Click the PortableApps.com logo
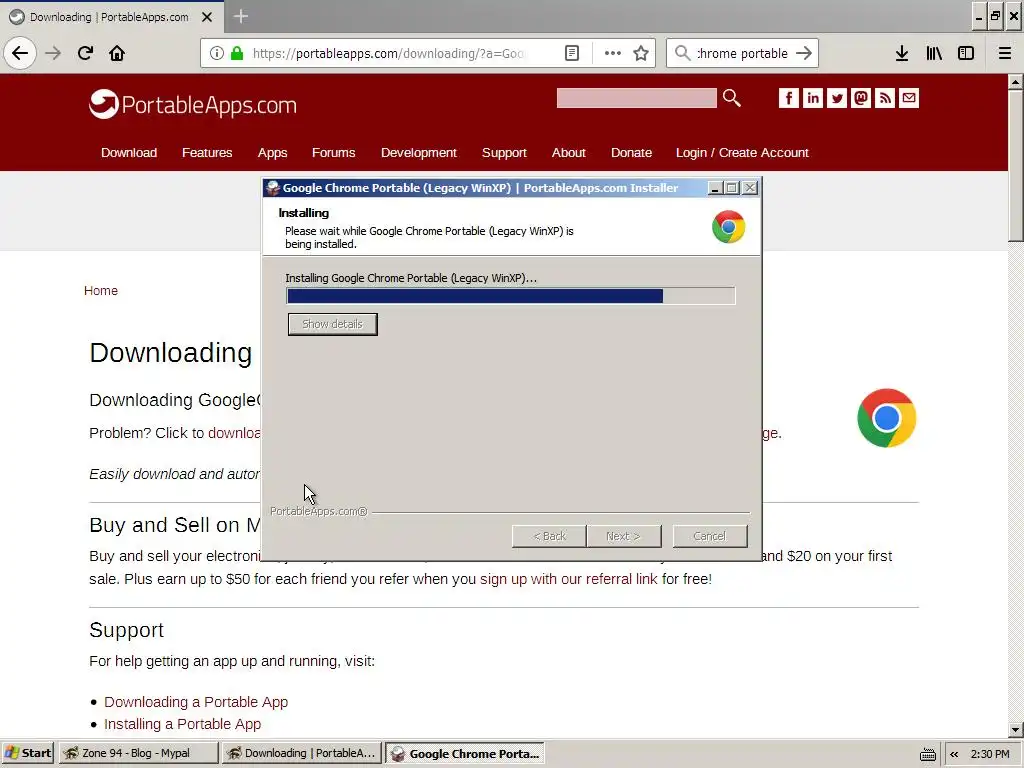 tap(193, 104)
